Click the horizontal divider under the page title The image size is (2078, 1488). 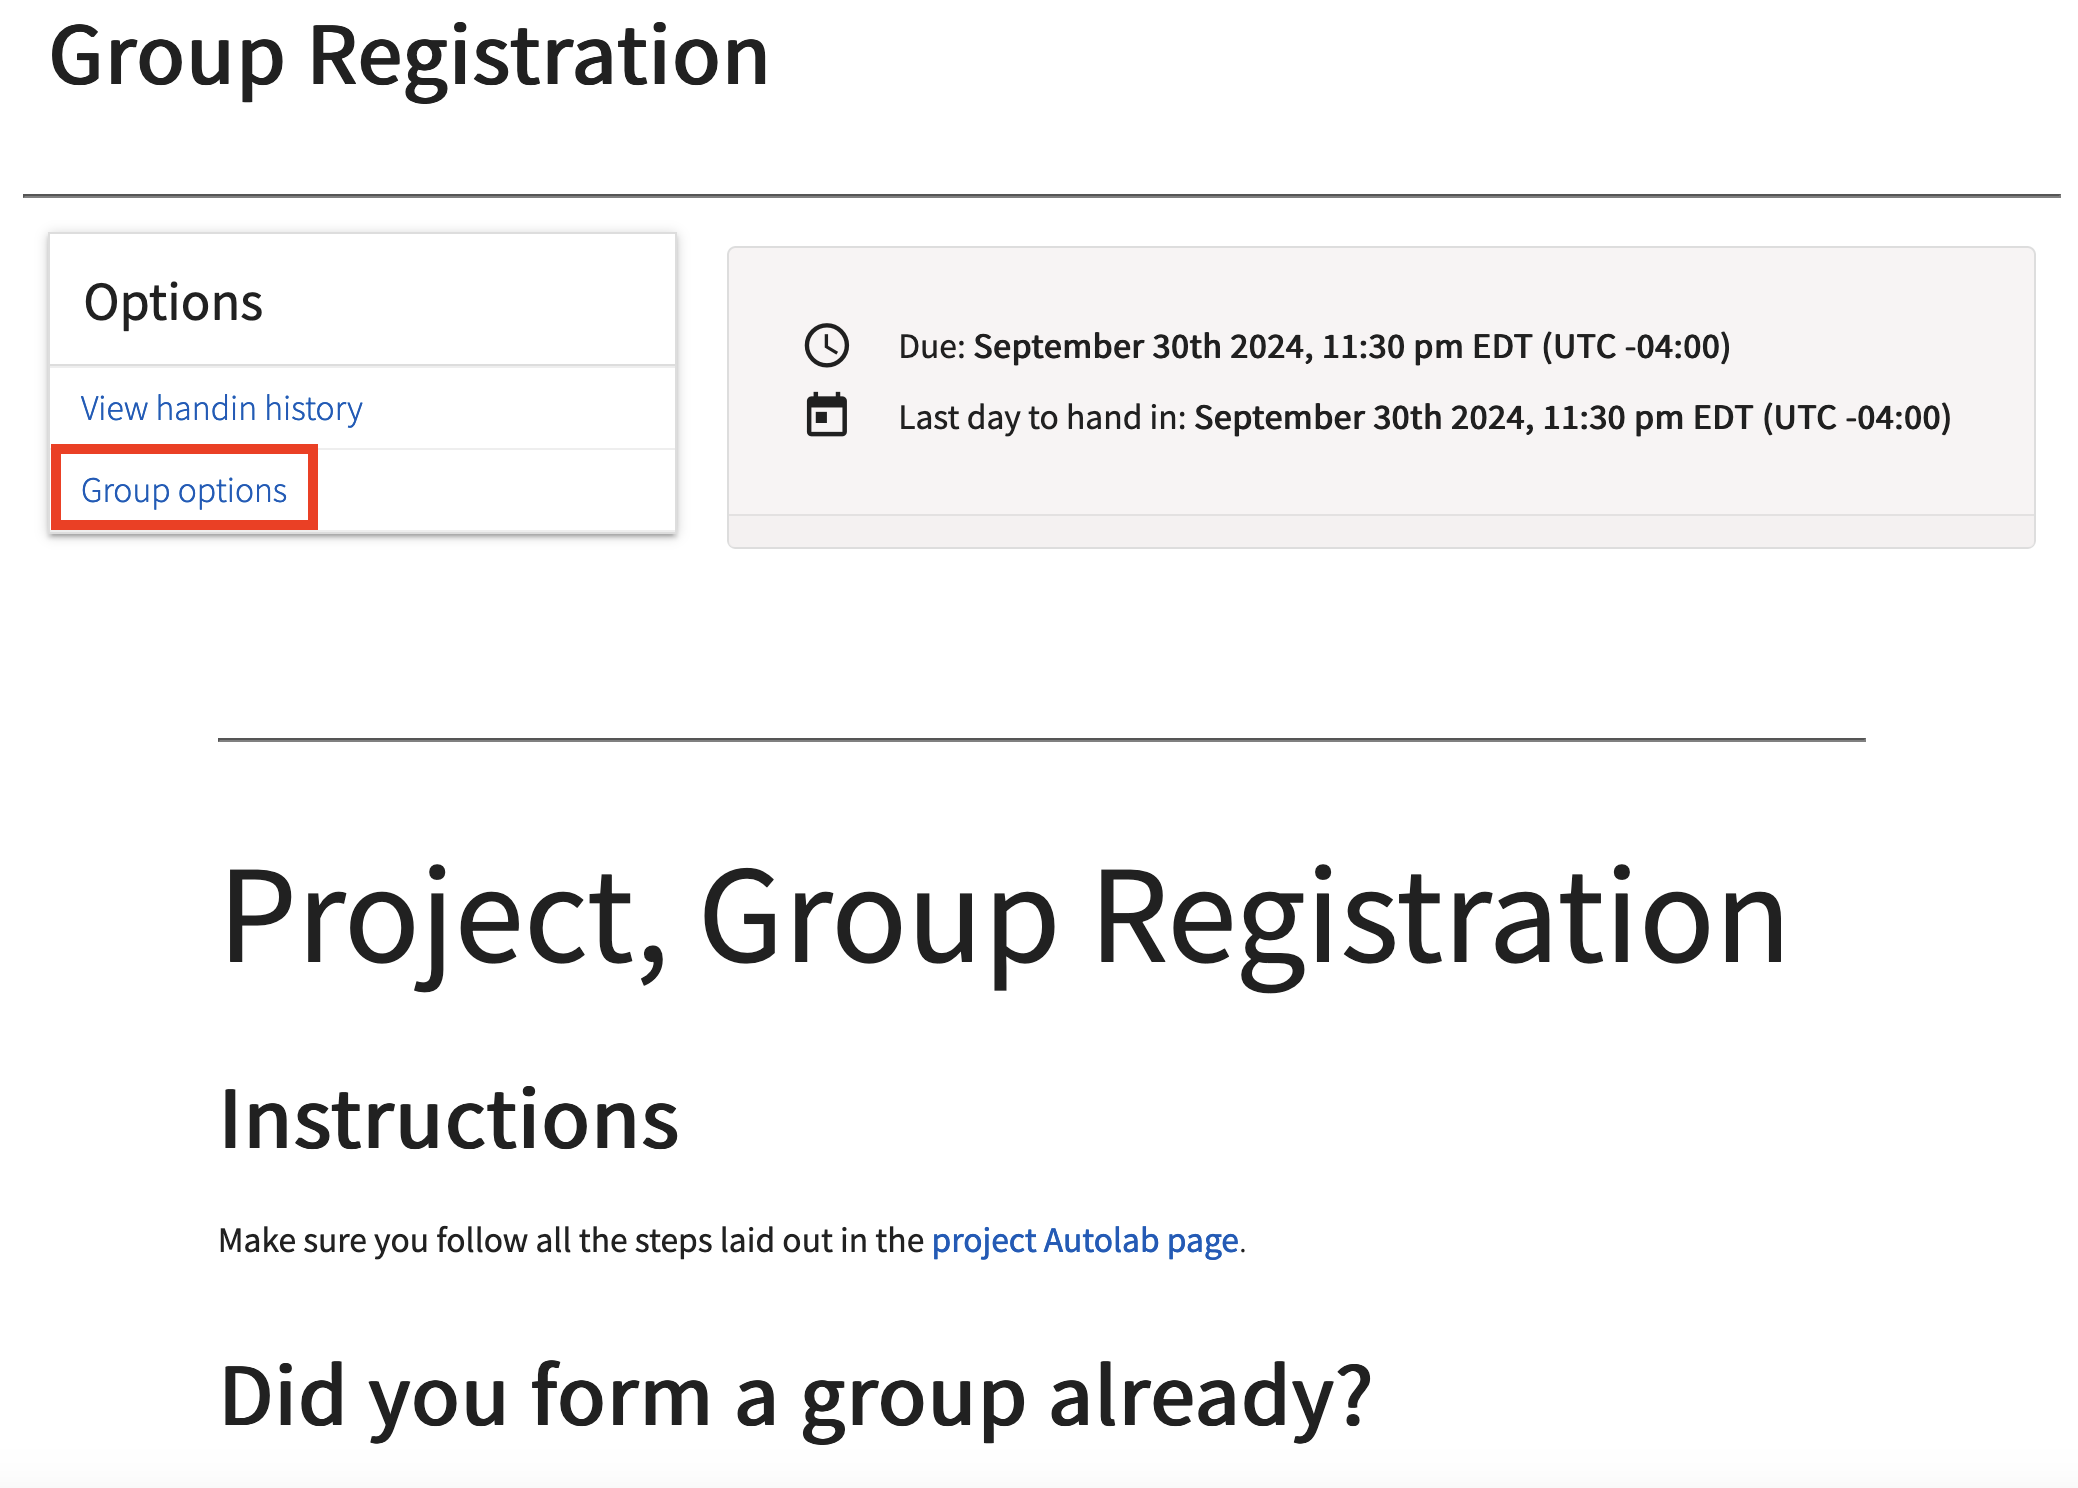point(1041,196)
